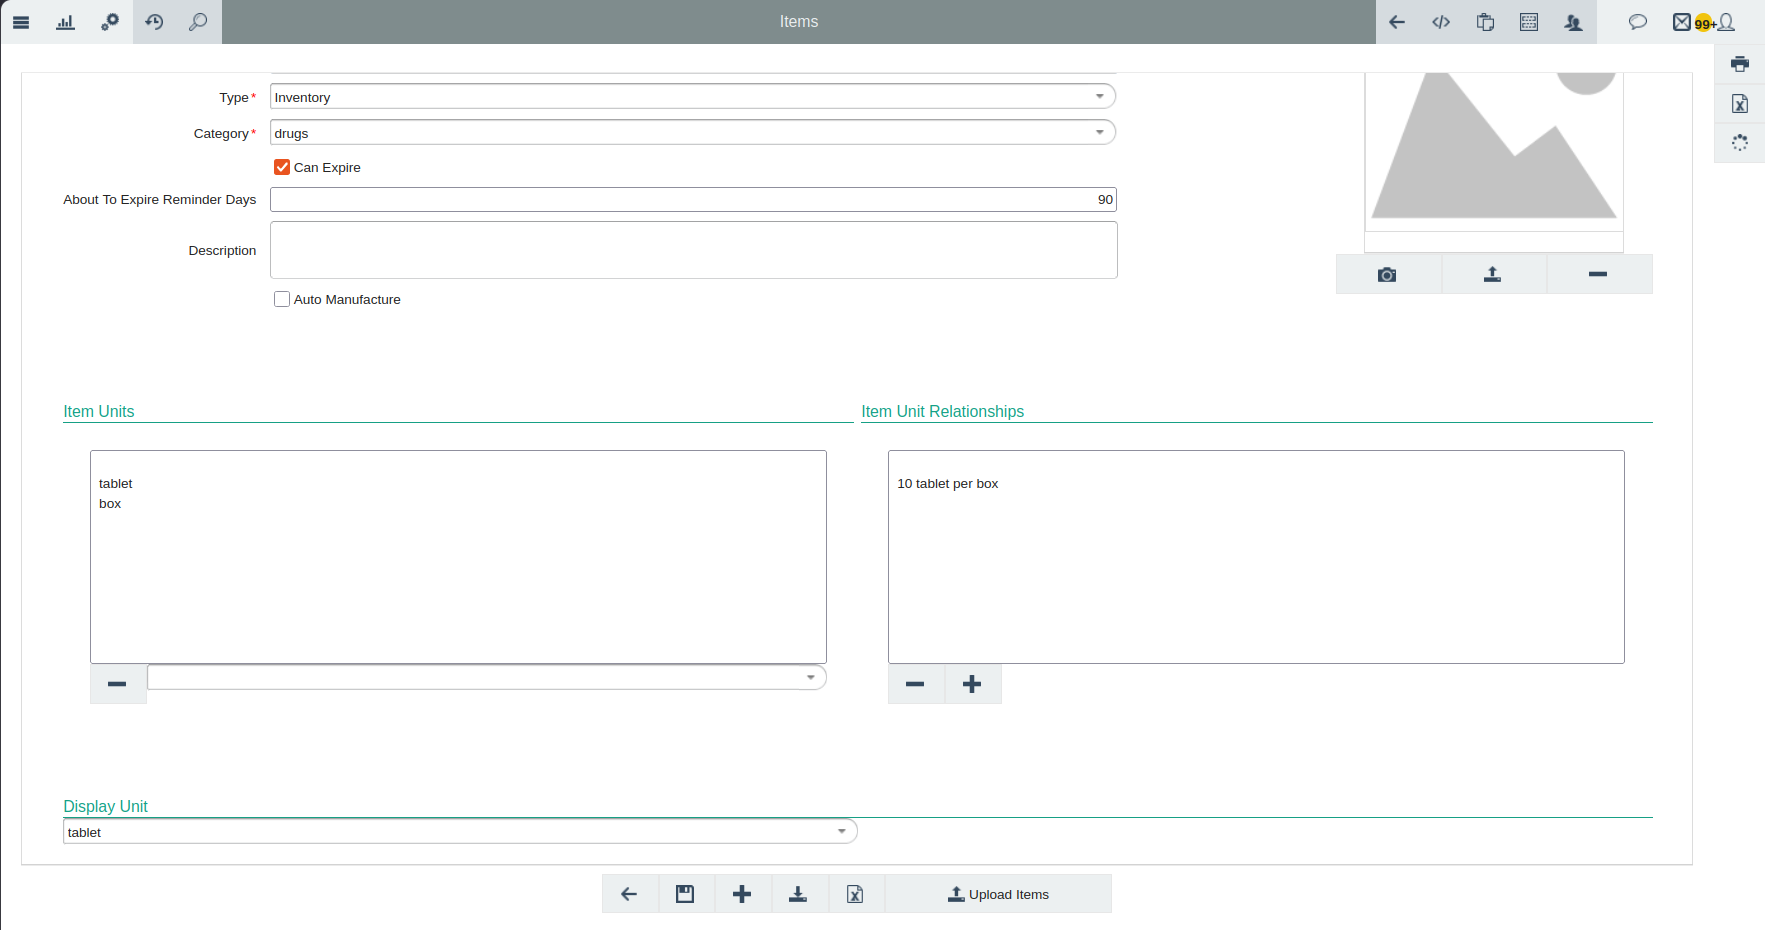
Task: Click the item image placeholder
Action: (1494, 150)
